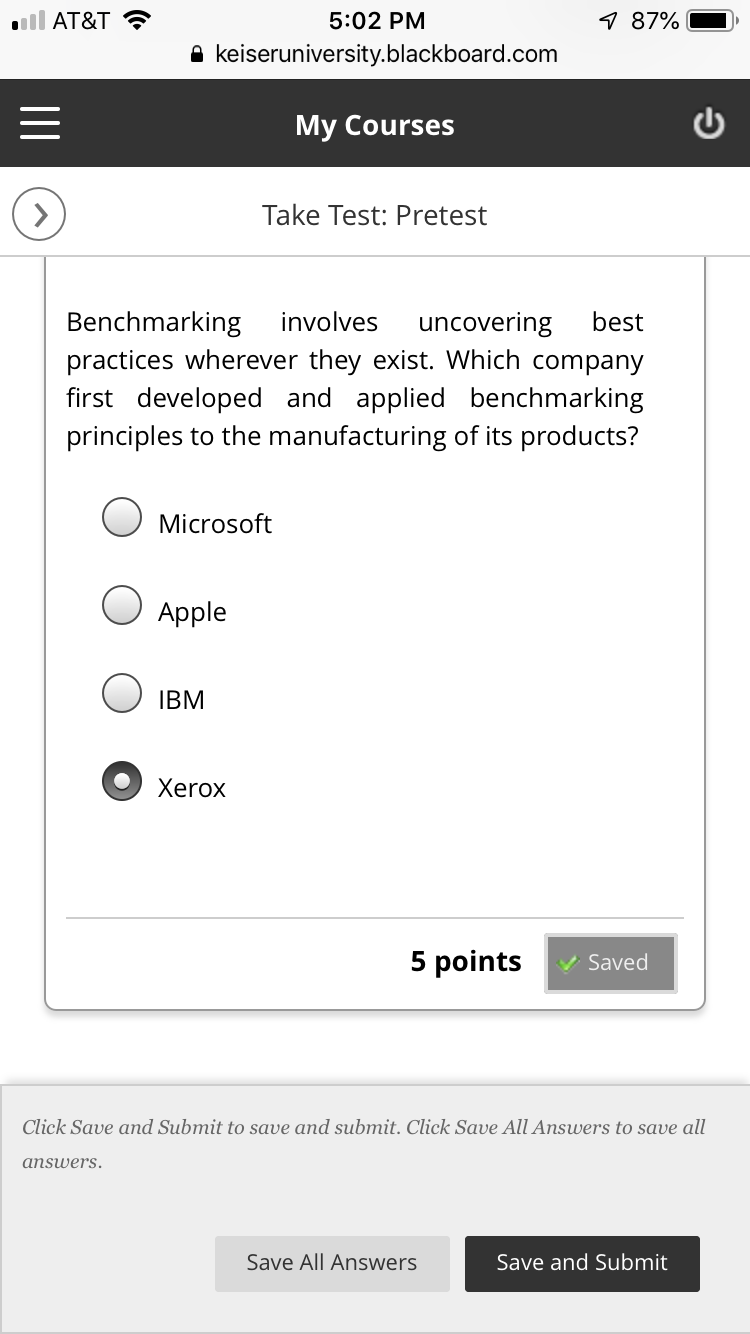Select the Xerox radio button
The height and width of the screenshot is (1334, 750).
(x=122, y=781)
